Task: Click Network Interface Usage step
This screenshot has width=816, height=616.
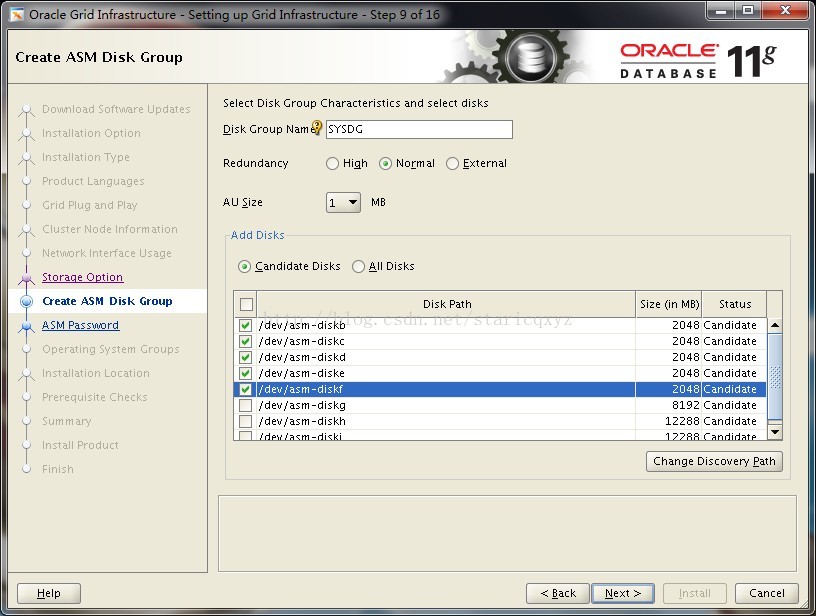Action: tap(107, 253)
